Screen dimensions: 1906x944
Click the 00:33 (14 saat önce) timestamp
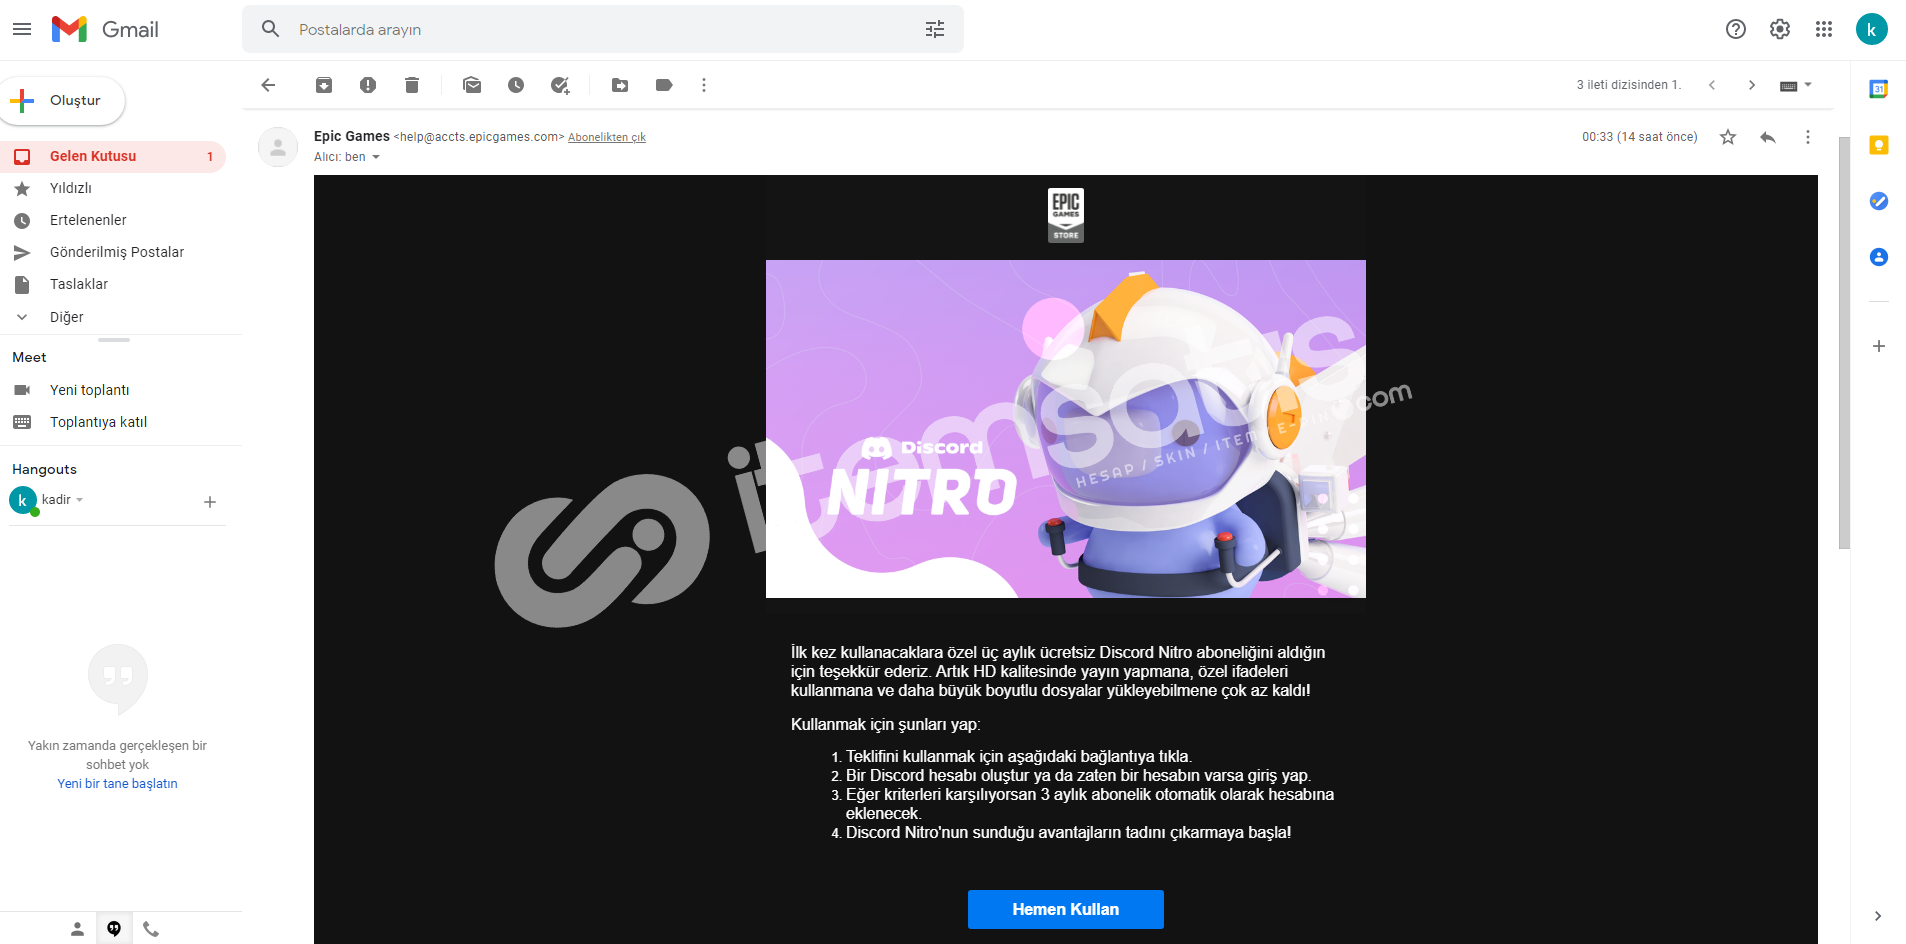1640,137
